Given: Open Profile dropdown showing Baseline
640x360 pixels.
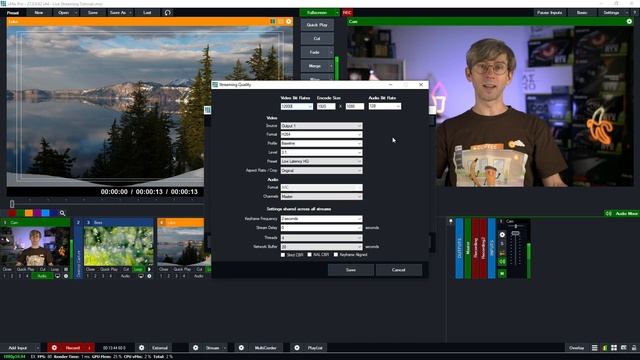Looking at the screenshot, I should click(x=321, y=144).
